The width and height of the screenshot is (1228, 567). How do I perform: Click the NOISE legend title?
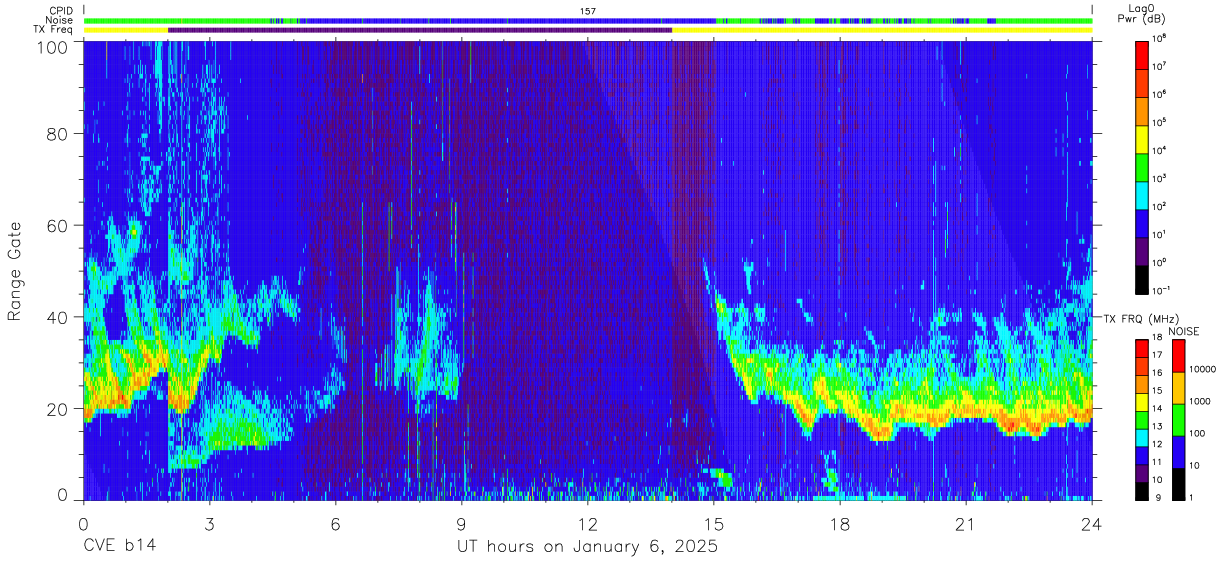pos(1184,331)
